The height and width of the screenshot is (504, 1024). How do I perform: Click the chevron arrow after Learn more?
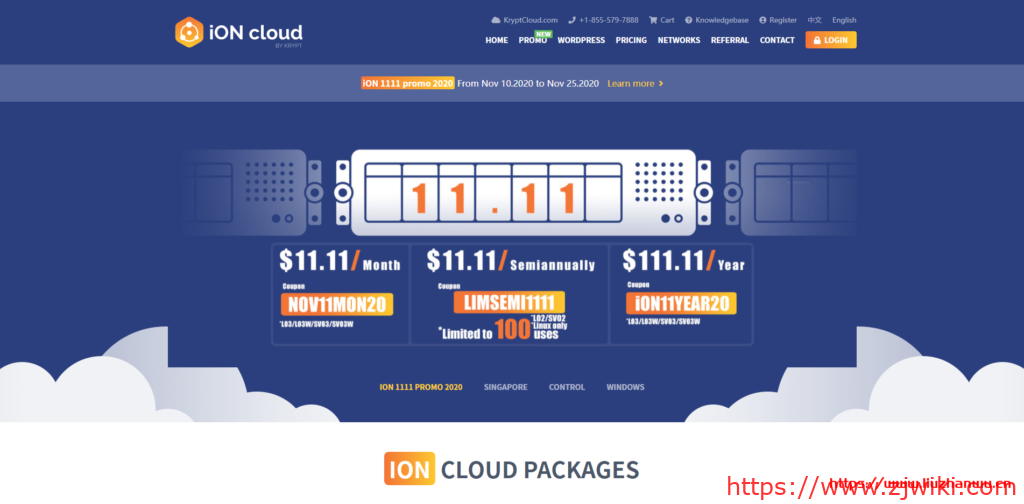point(661,84)
